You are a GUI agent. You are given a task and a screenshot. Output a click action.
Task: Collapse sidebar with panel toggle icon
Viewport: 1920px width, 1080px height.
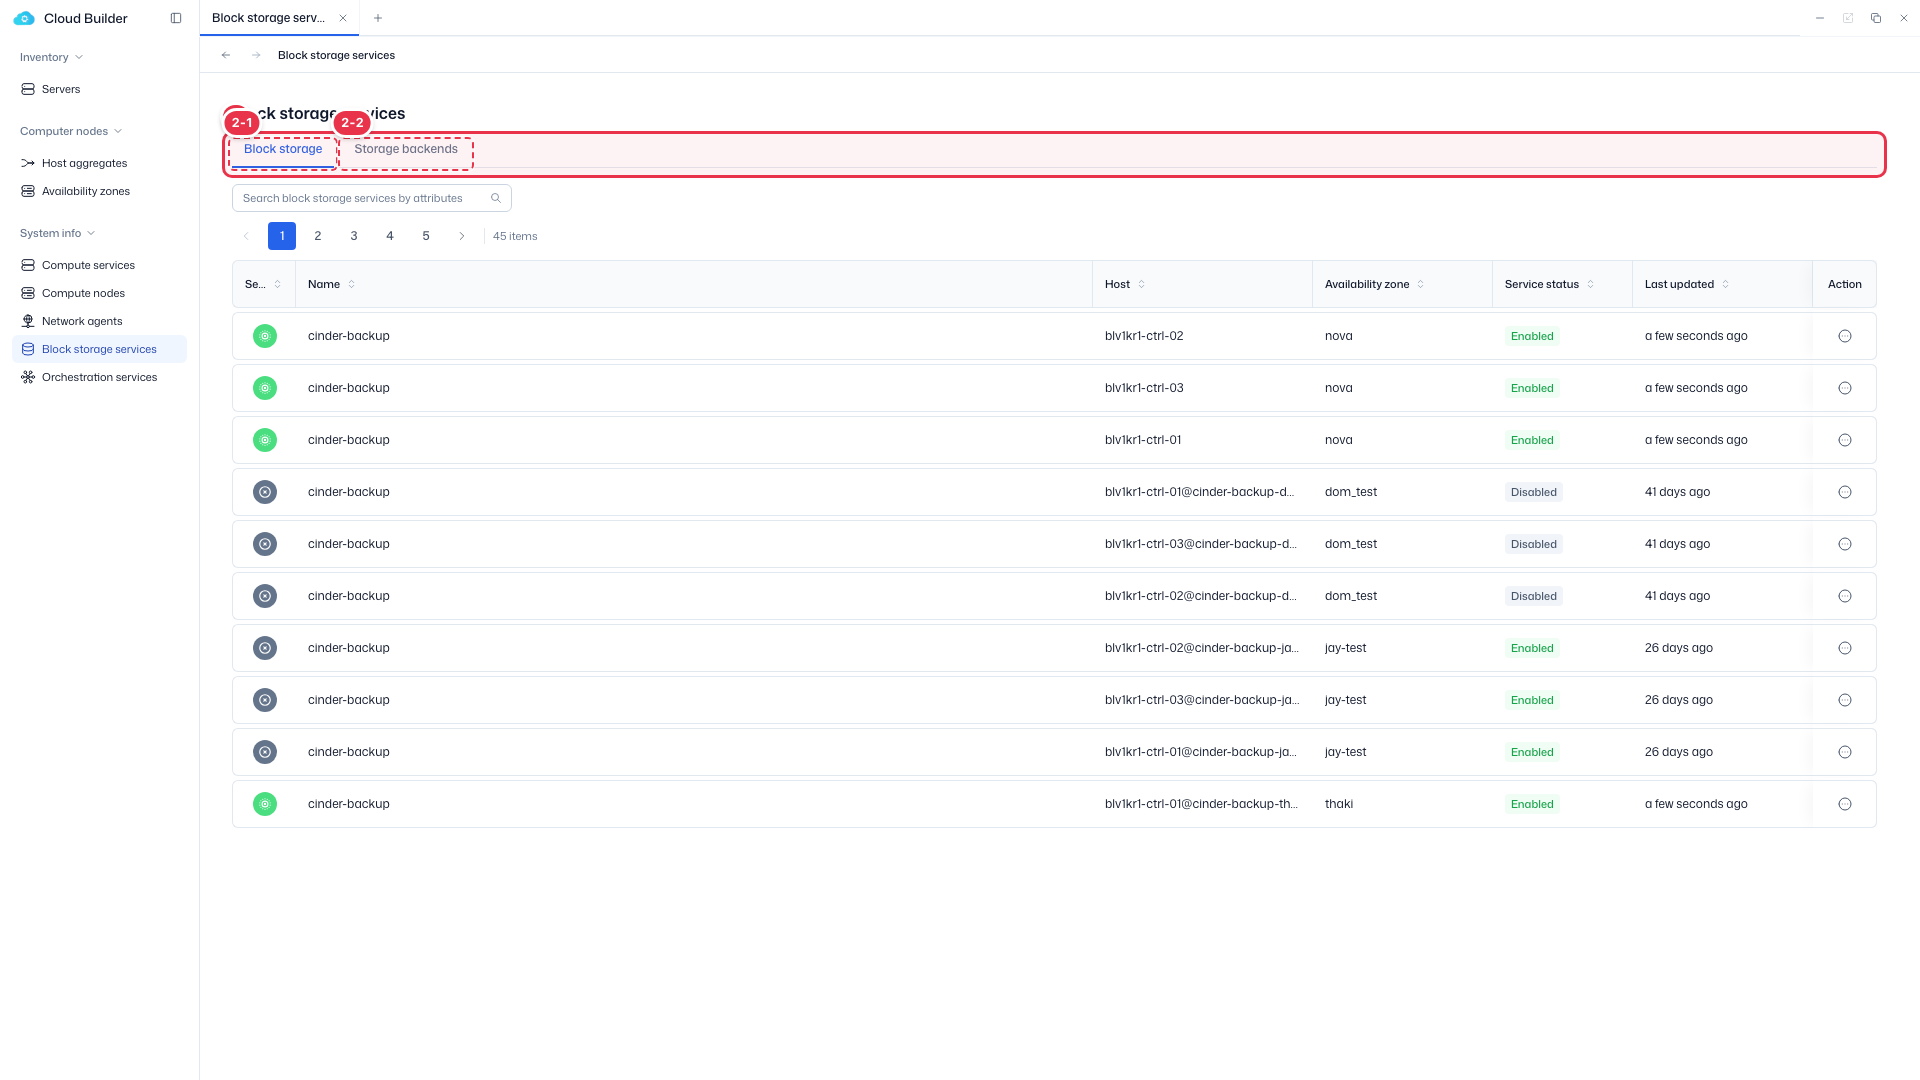[x=176, y=18]
